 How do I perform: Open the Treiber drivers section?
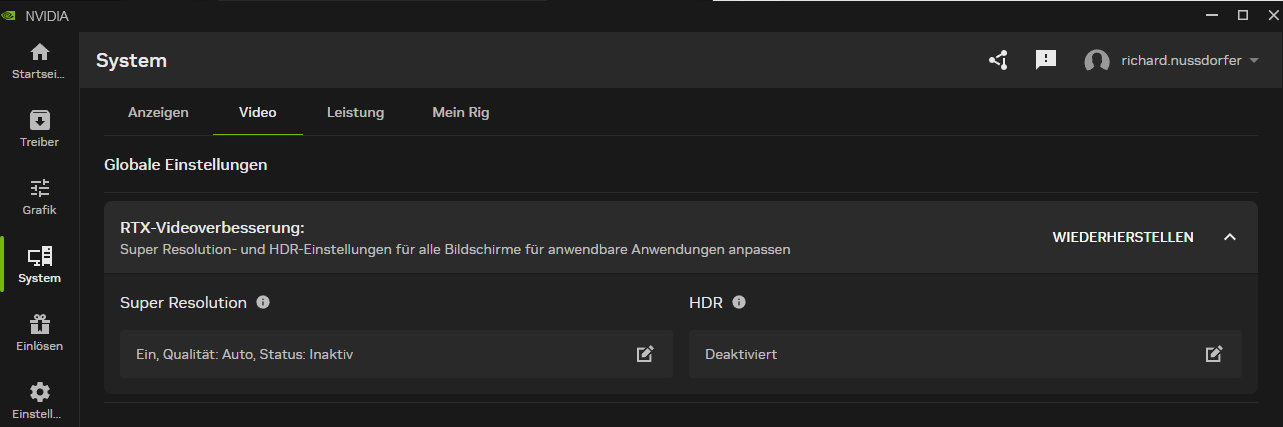click(39, 129)
